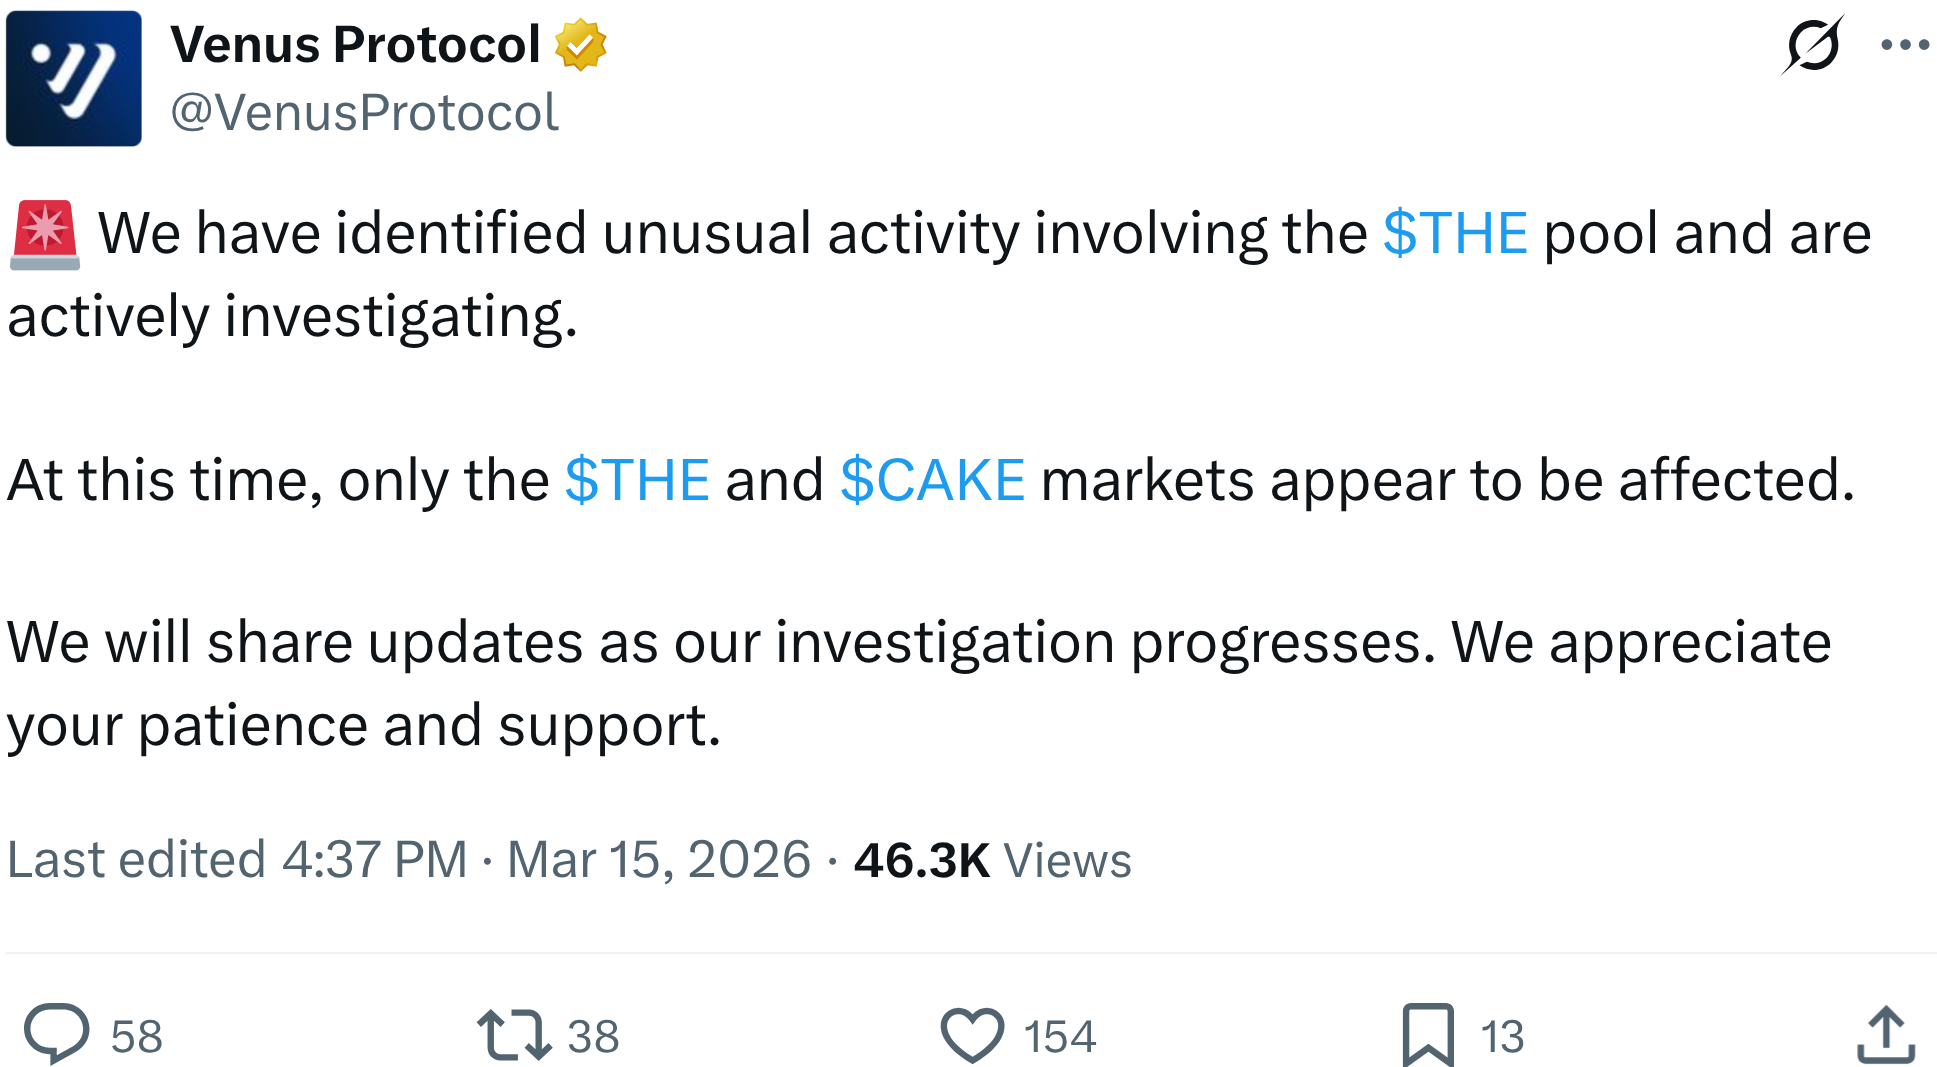1937x1067 pixels.
Task: Click $THE cashtag before "pool and are"
Action: pos(1455,234)
